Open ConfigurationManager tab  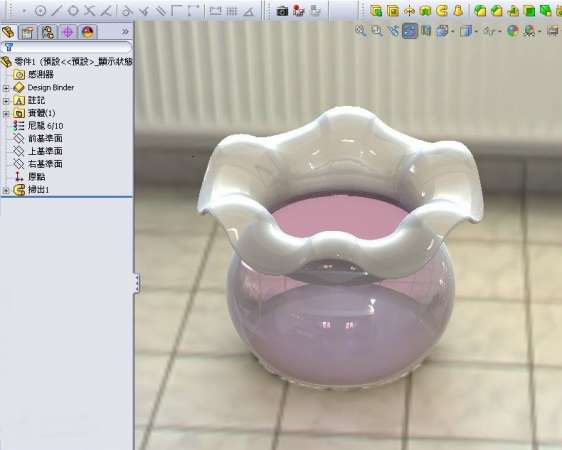(x=47, y=32)
